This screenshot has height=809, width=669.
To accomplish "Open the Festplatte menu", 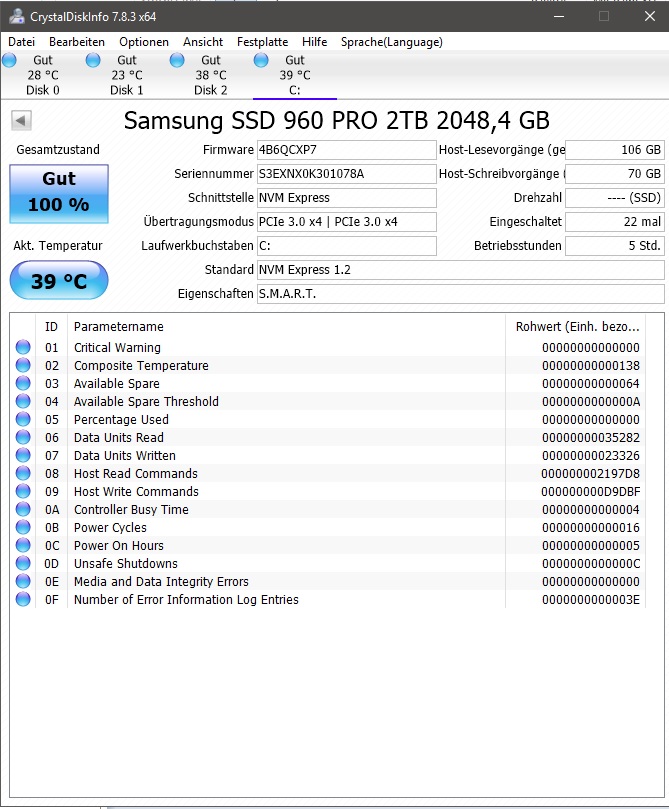I will (x=263, y=42).
